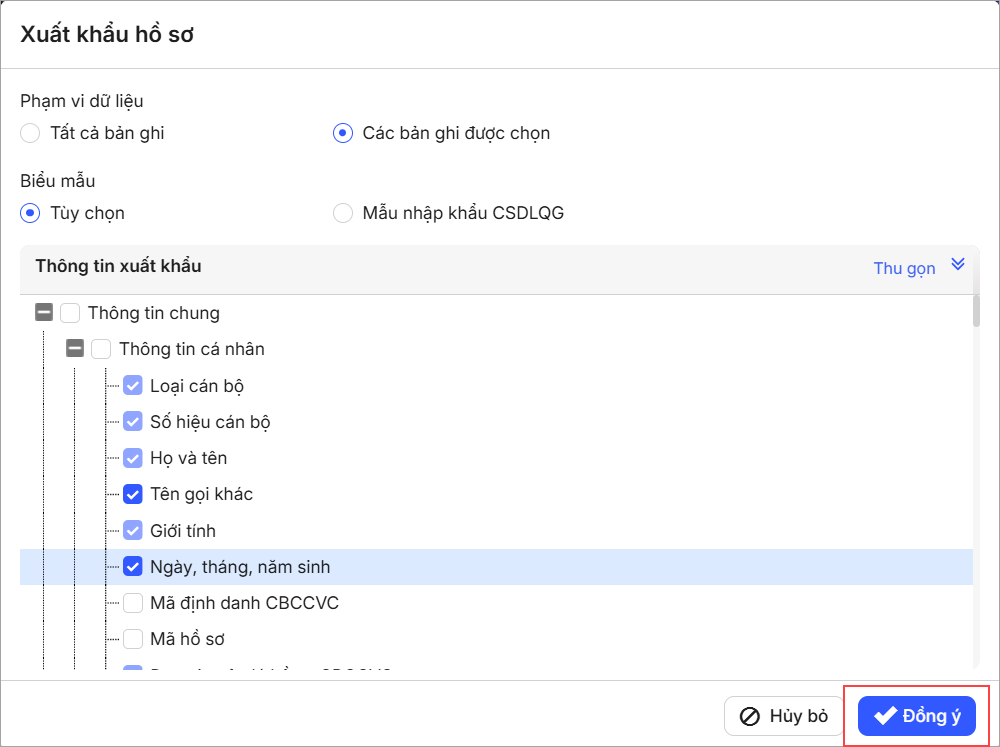Uncheck Ngày, tháng, năm sinh checkbox
1000x747 pixels.
[x=133, y=567]
